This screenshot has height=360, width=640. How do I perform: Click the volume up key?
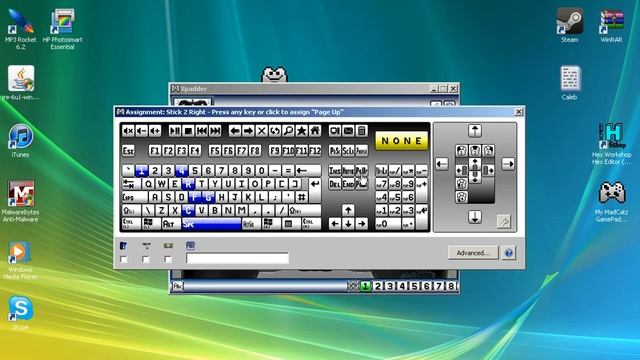[x=155, y=131]
